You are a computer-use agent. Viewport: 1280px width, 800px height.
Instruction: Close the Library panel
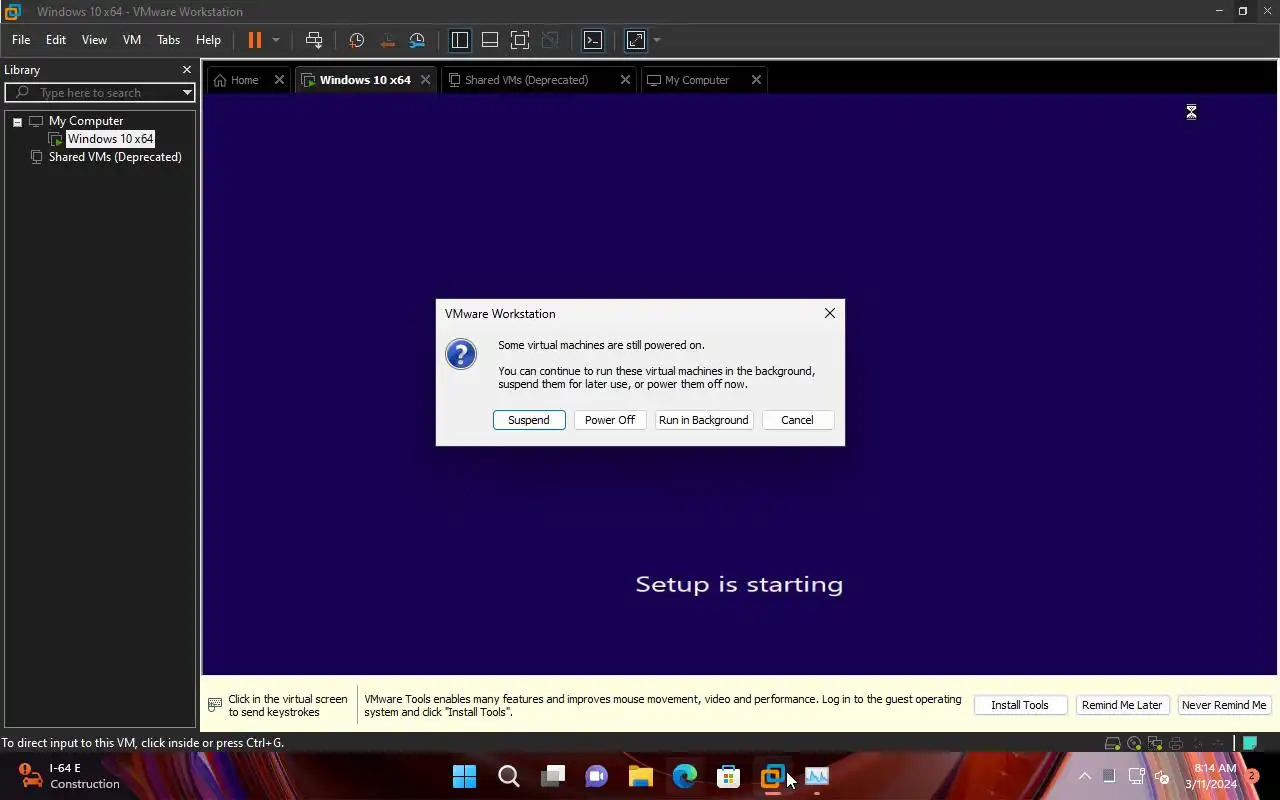pyautogui.click(x=186, y=70)
